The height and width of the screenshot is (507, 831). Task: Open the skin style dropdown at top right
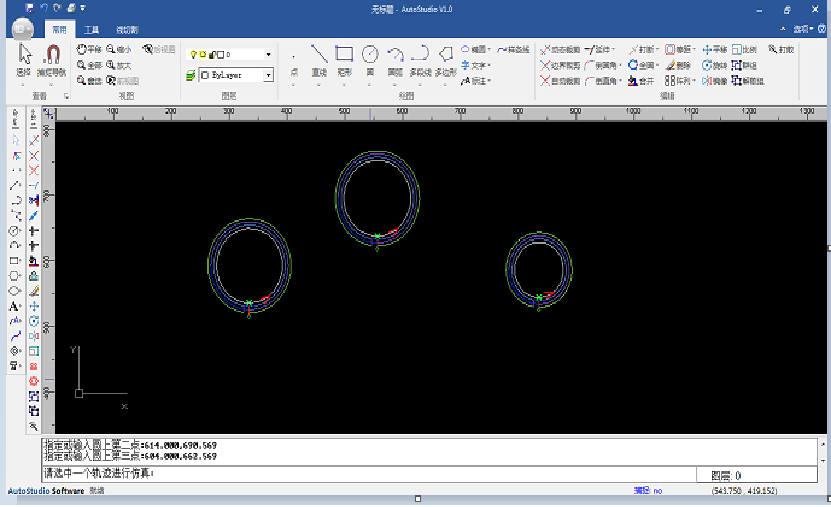[803, 29]
